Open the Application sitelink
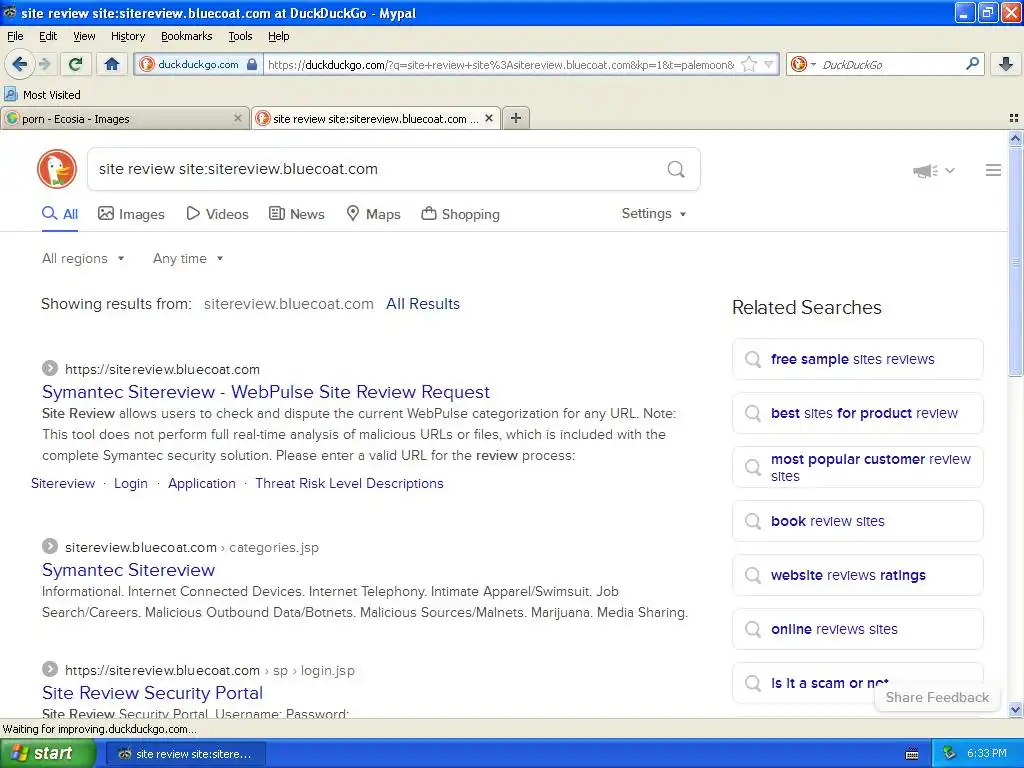Viewport: 1024px width, 768px height. pos(202,483)
